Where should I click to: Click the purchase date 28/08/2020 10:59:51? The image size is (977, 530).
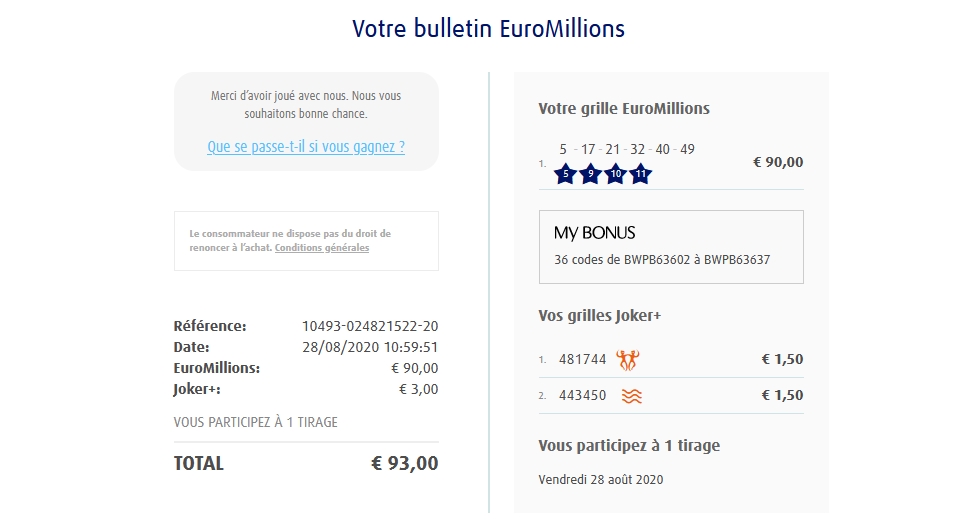coord(370,347)
